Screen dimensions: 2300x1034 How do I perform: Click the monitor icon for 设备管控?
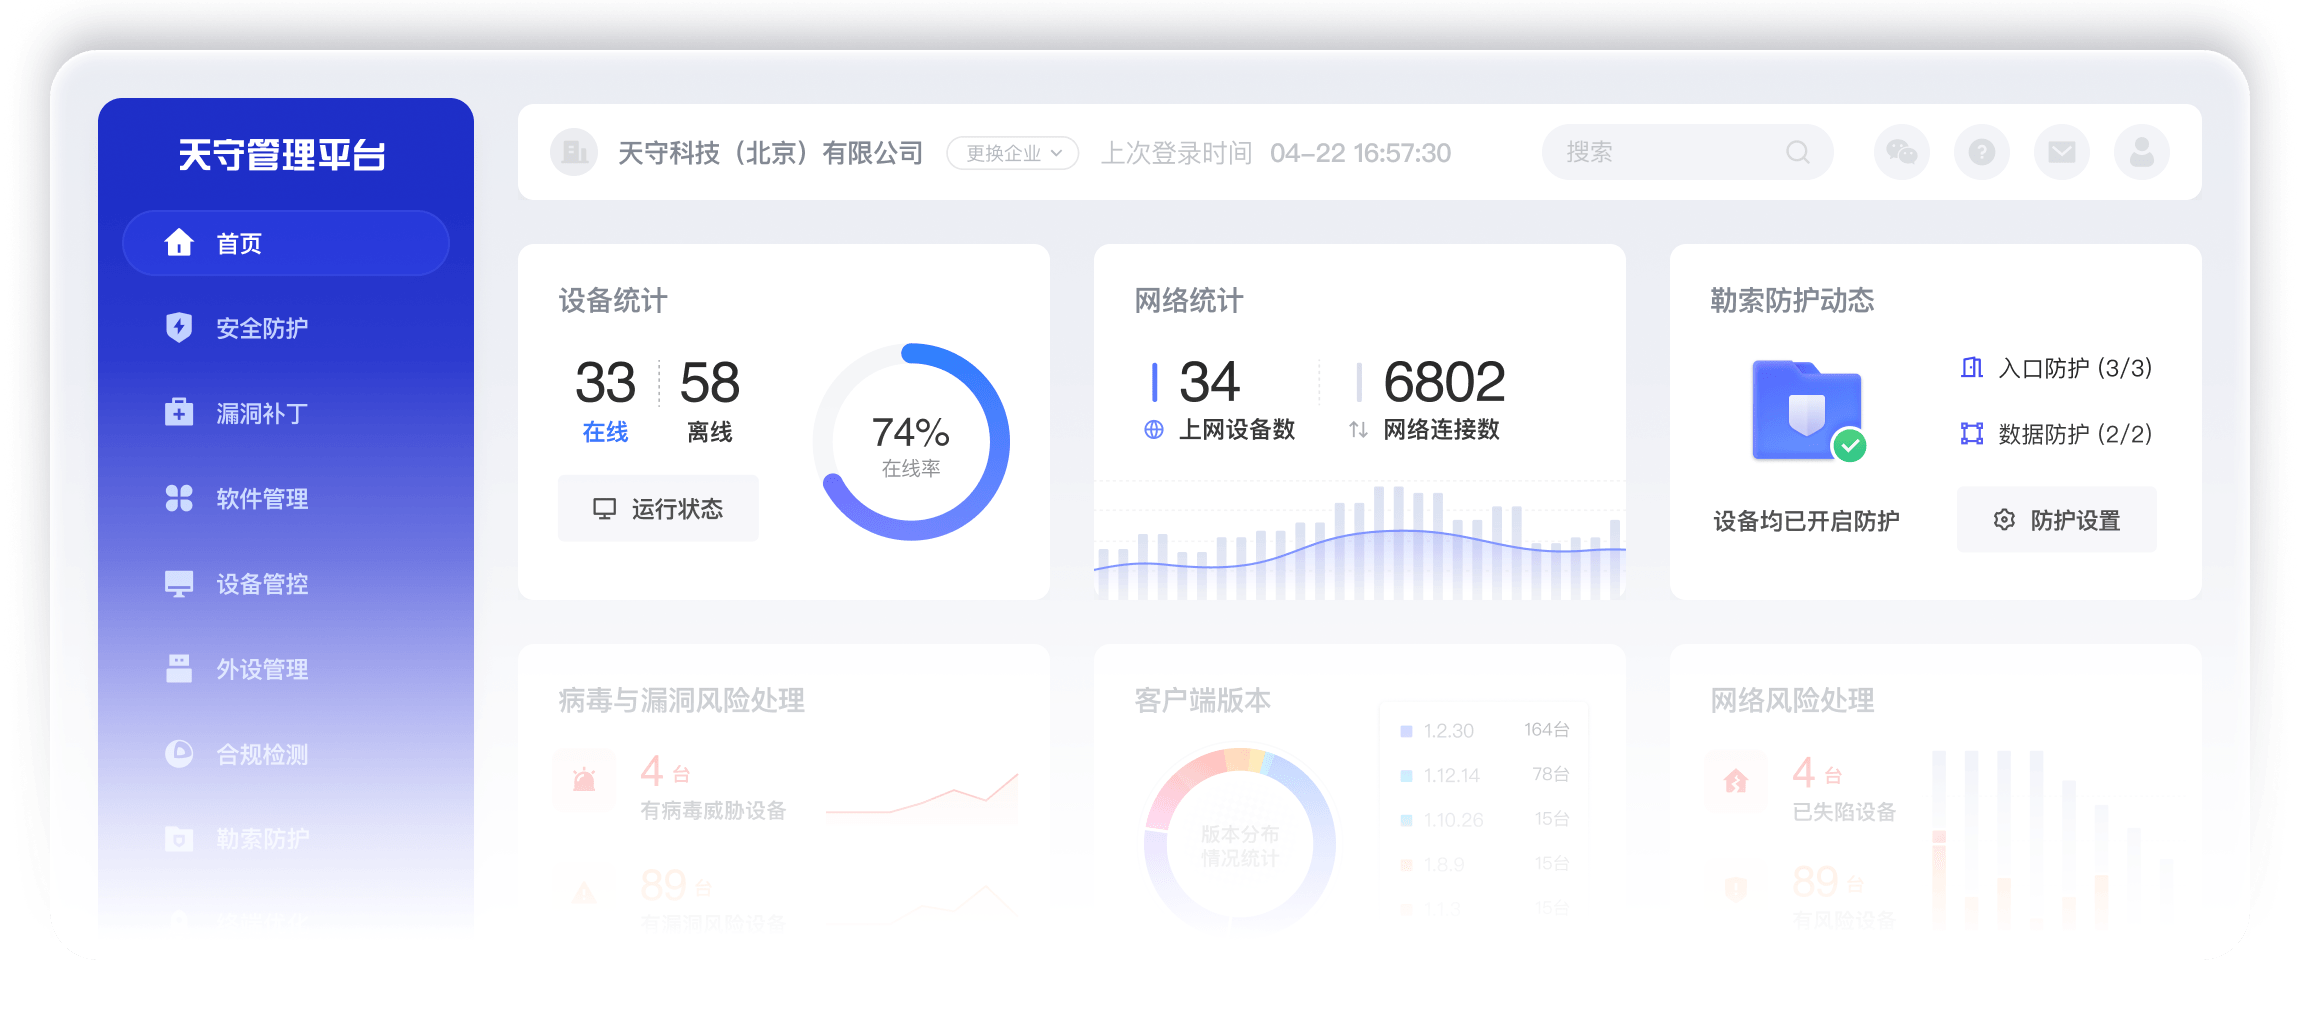coord(179,584)
